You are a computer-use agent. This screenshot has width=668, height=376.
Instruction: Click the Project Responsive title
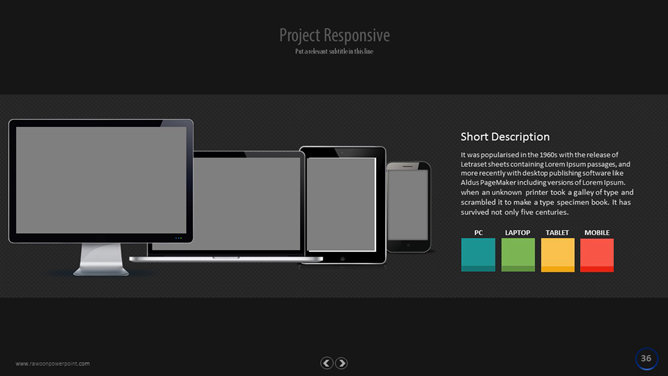pos(334,35)
